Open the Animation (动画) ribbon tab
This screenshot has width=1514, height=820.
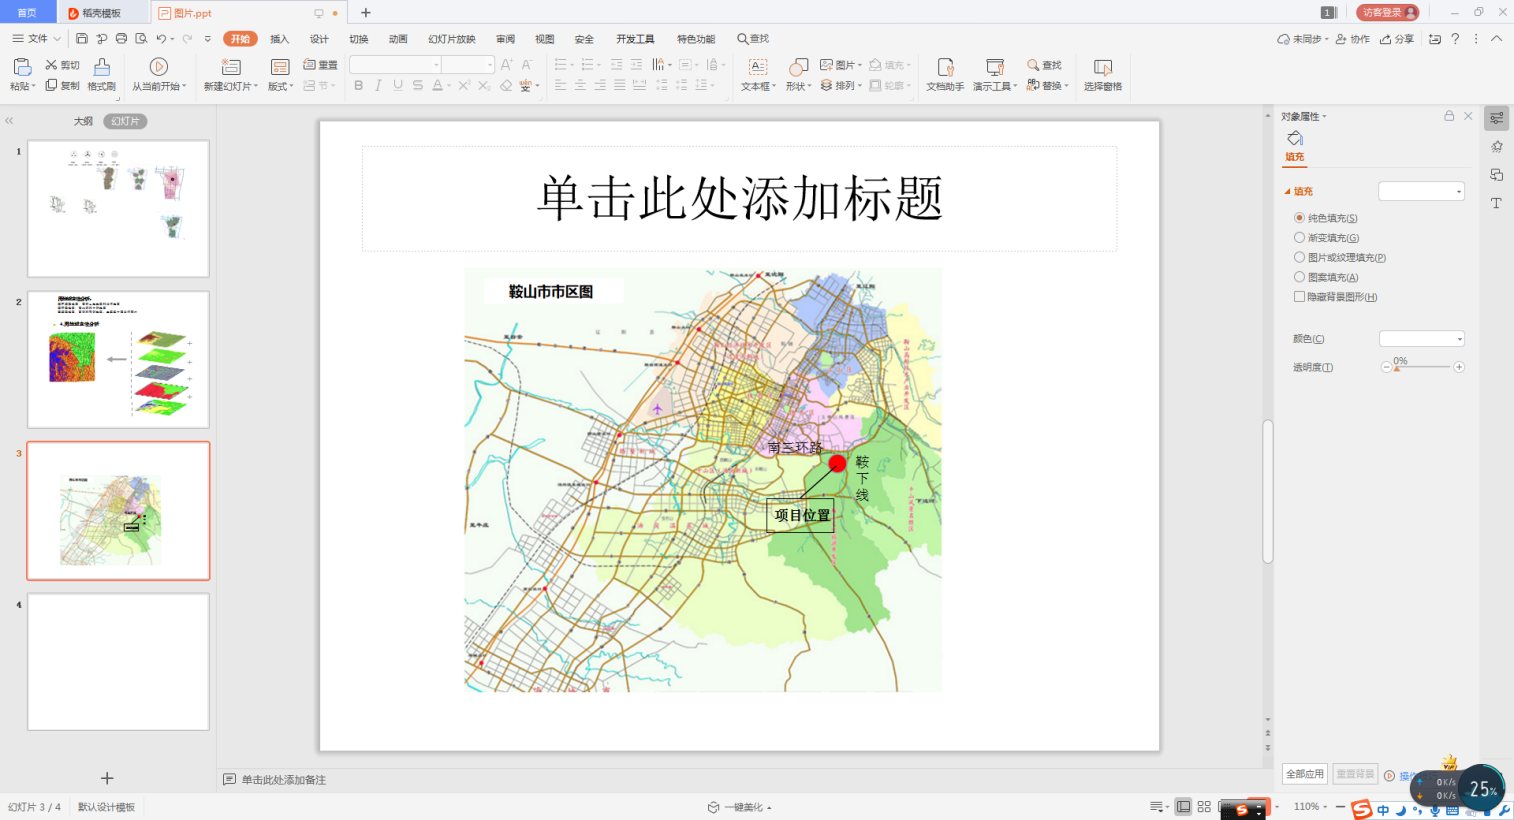398,39
